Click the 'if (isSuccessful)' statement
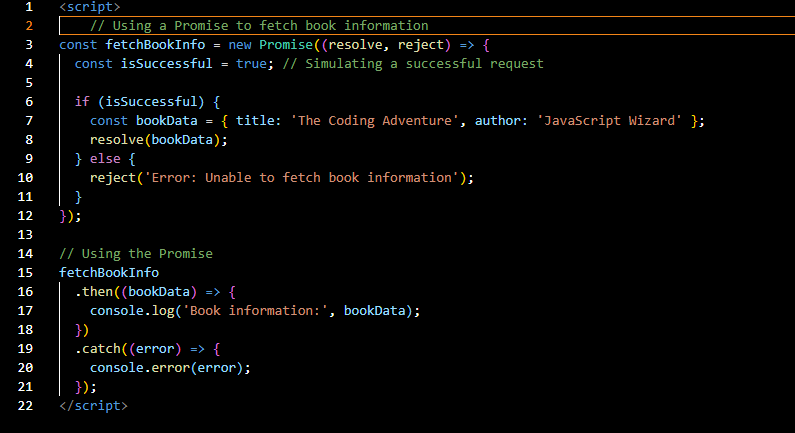Screen dimensions: 795x433 [x=147, y=101]
